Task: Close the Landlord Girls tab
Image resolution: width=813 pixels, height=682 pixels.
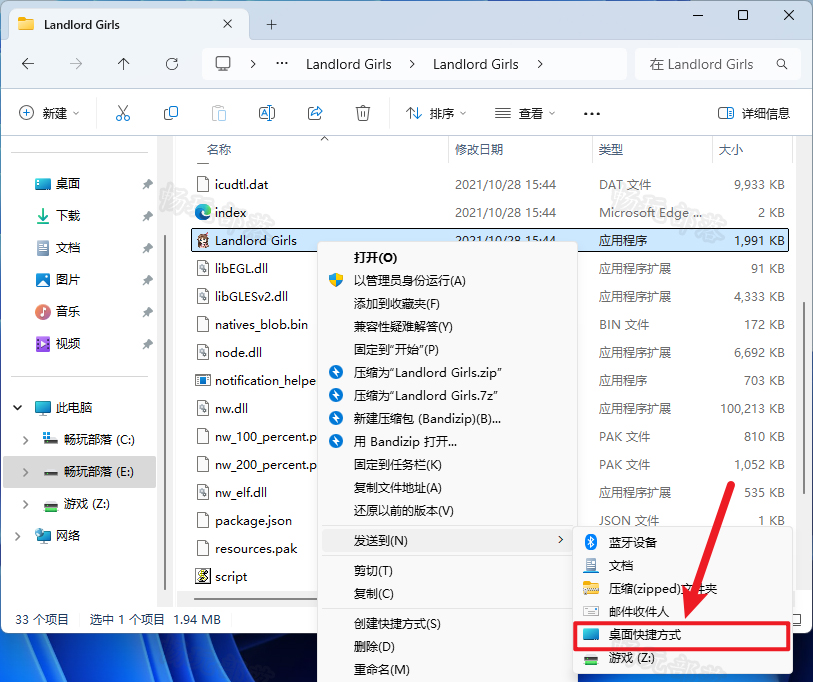Action: (x=227, y=24)
